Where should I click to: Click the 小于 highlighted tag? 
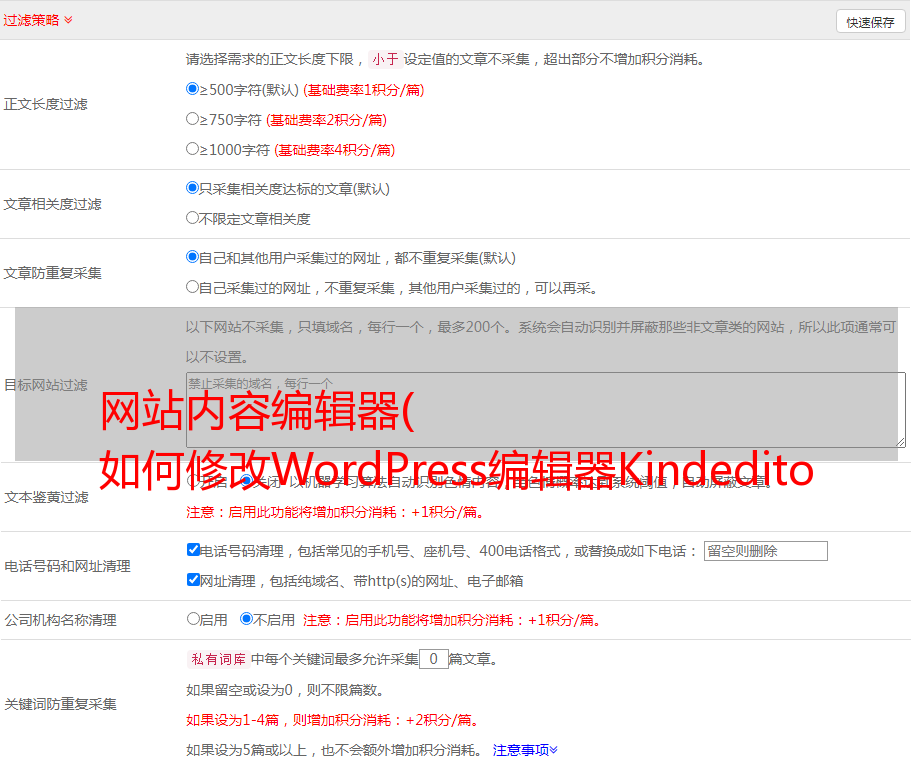(385, 59)
